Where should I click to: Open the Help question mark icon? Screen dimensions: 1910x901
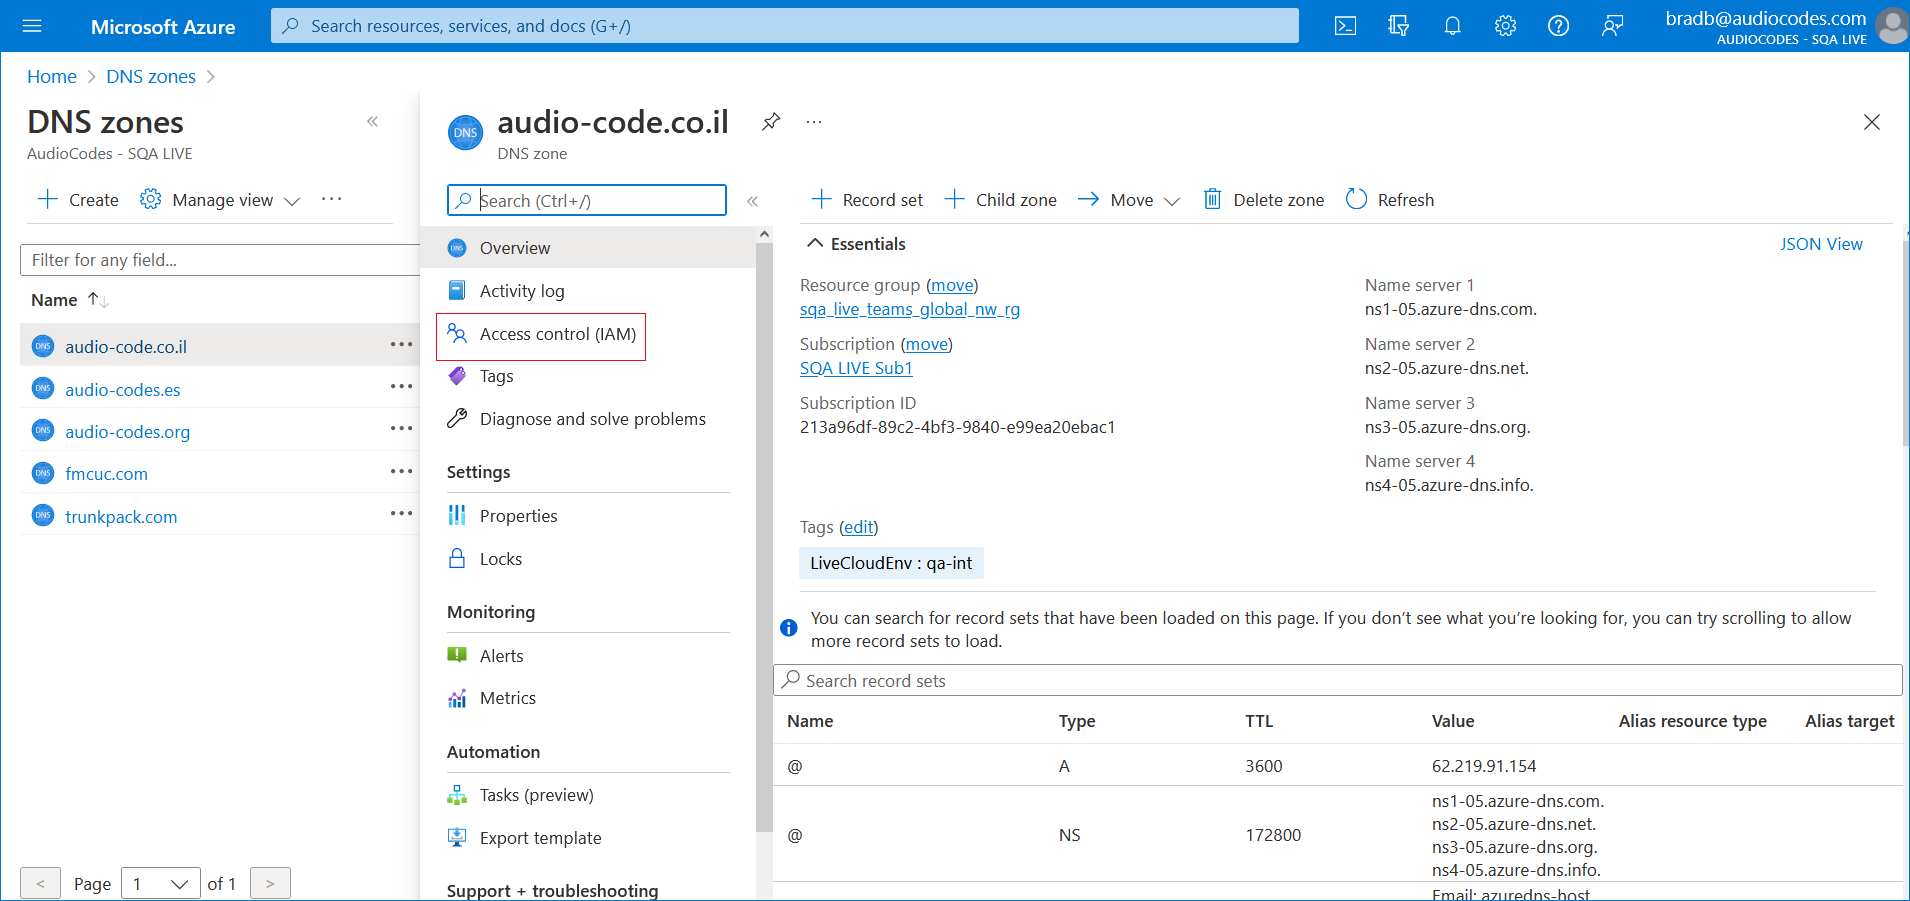(x=1558, y=26)
